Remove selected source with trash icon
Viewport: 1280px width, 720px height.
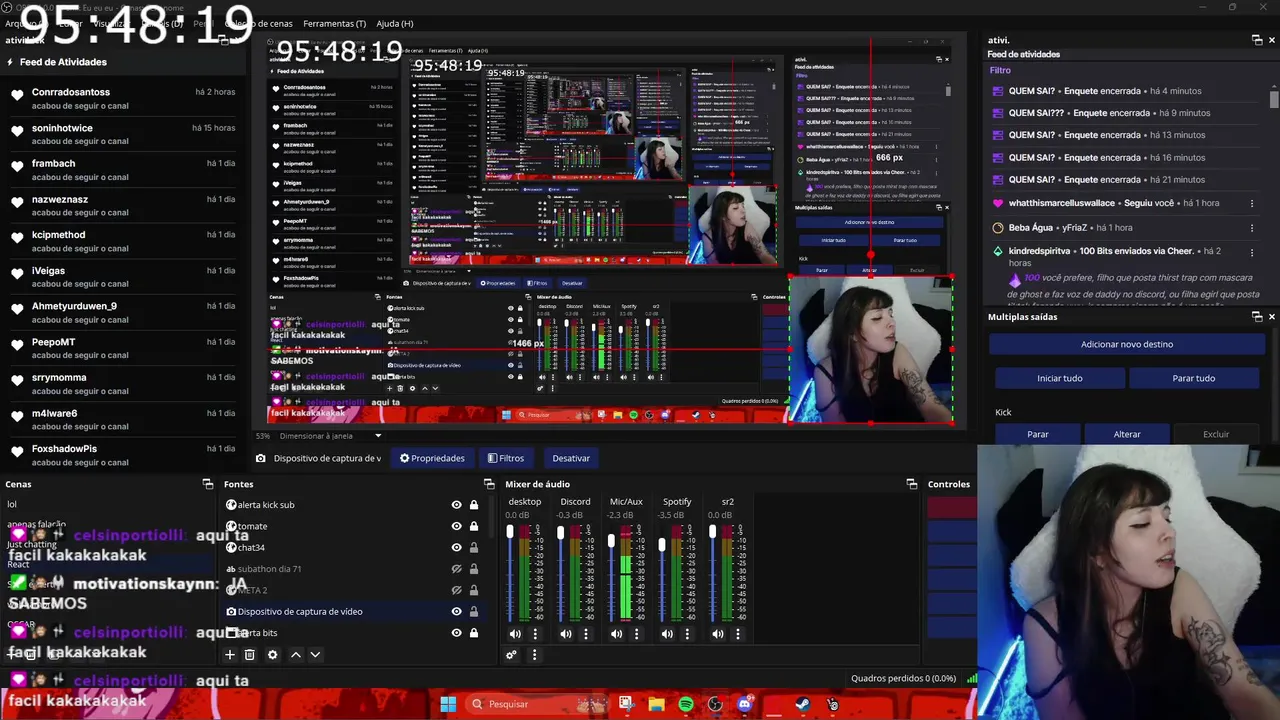click(x=250, y=655)
